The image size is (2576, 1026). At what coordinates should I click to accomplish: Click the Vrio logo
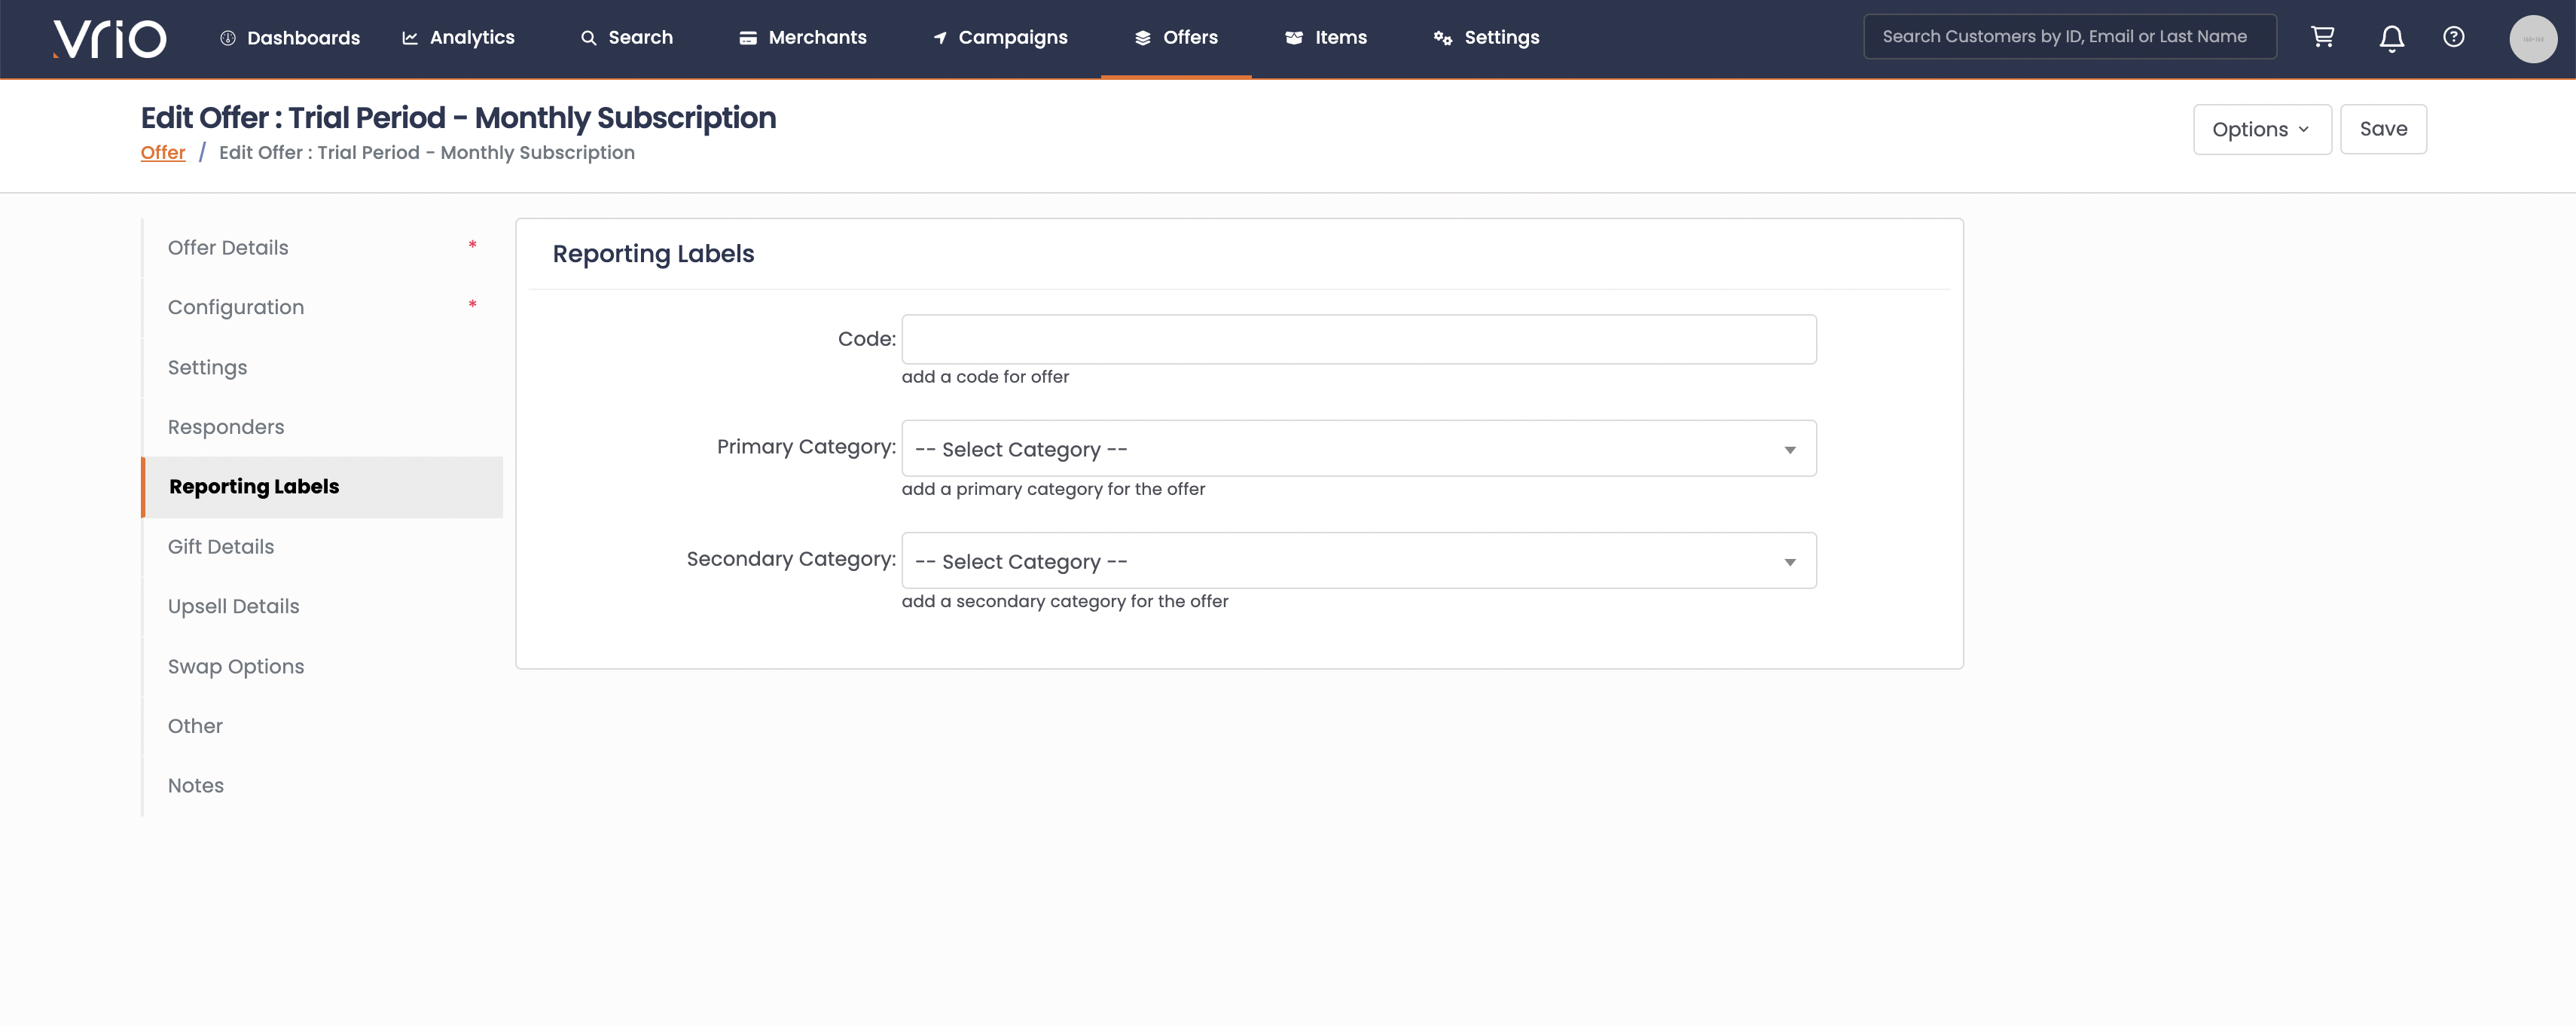pos(110,38)
